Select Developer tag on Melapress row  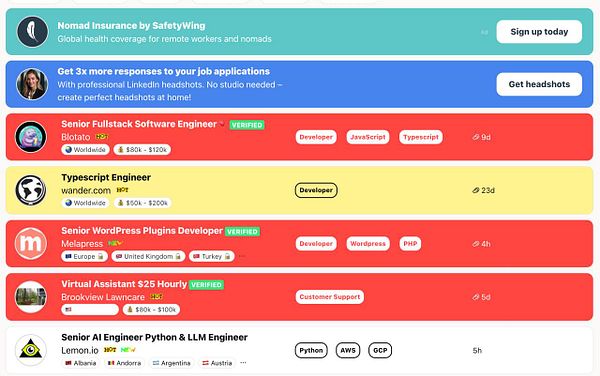[x=316, y=244]
